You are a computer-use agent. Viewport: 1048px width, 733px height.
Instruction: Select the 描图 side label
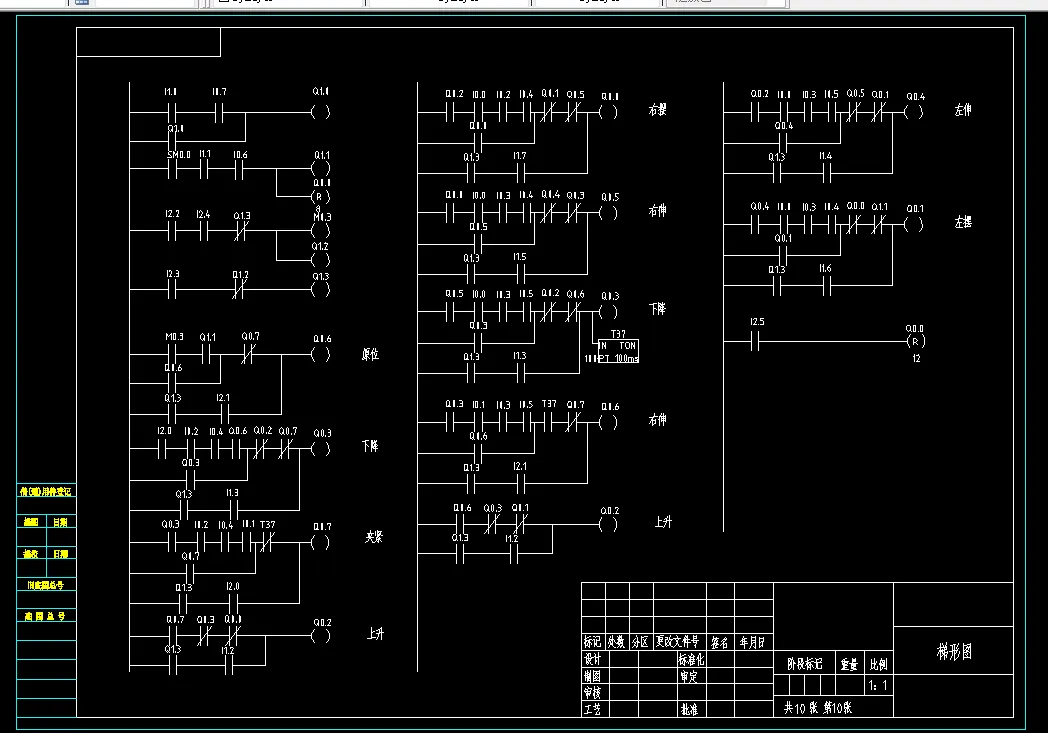pos(31,522)
